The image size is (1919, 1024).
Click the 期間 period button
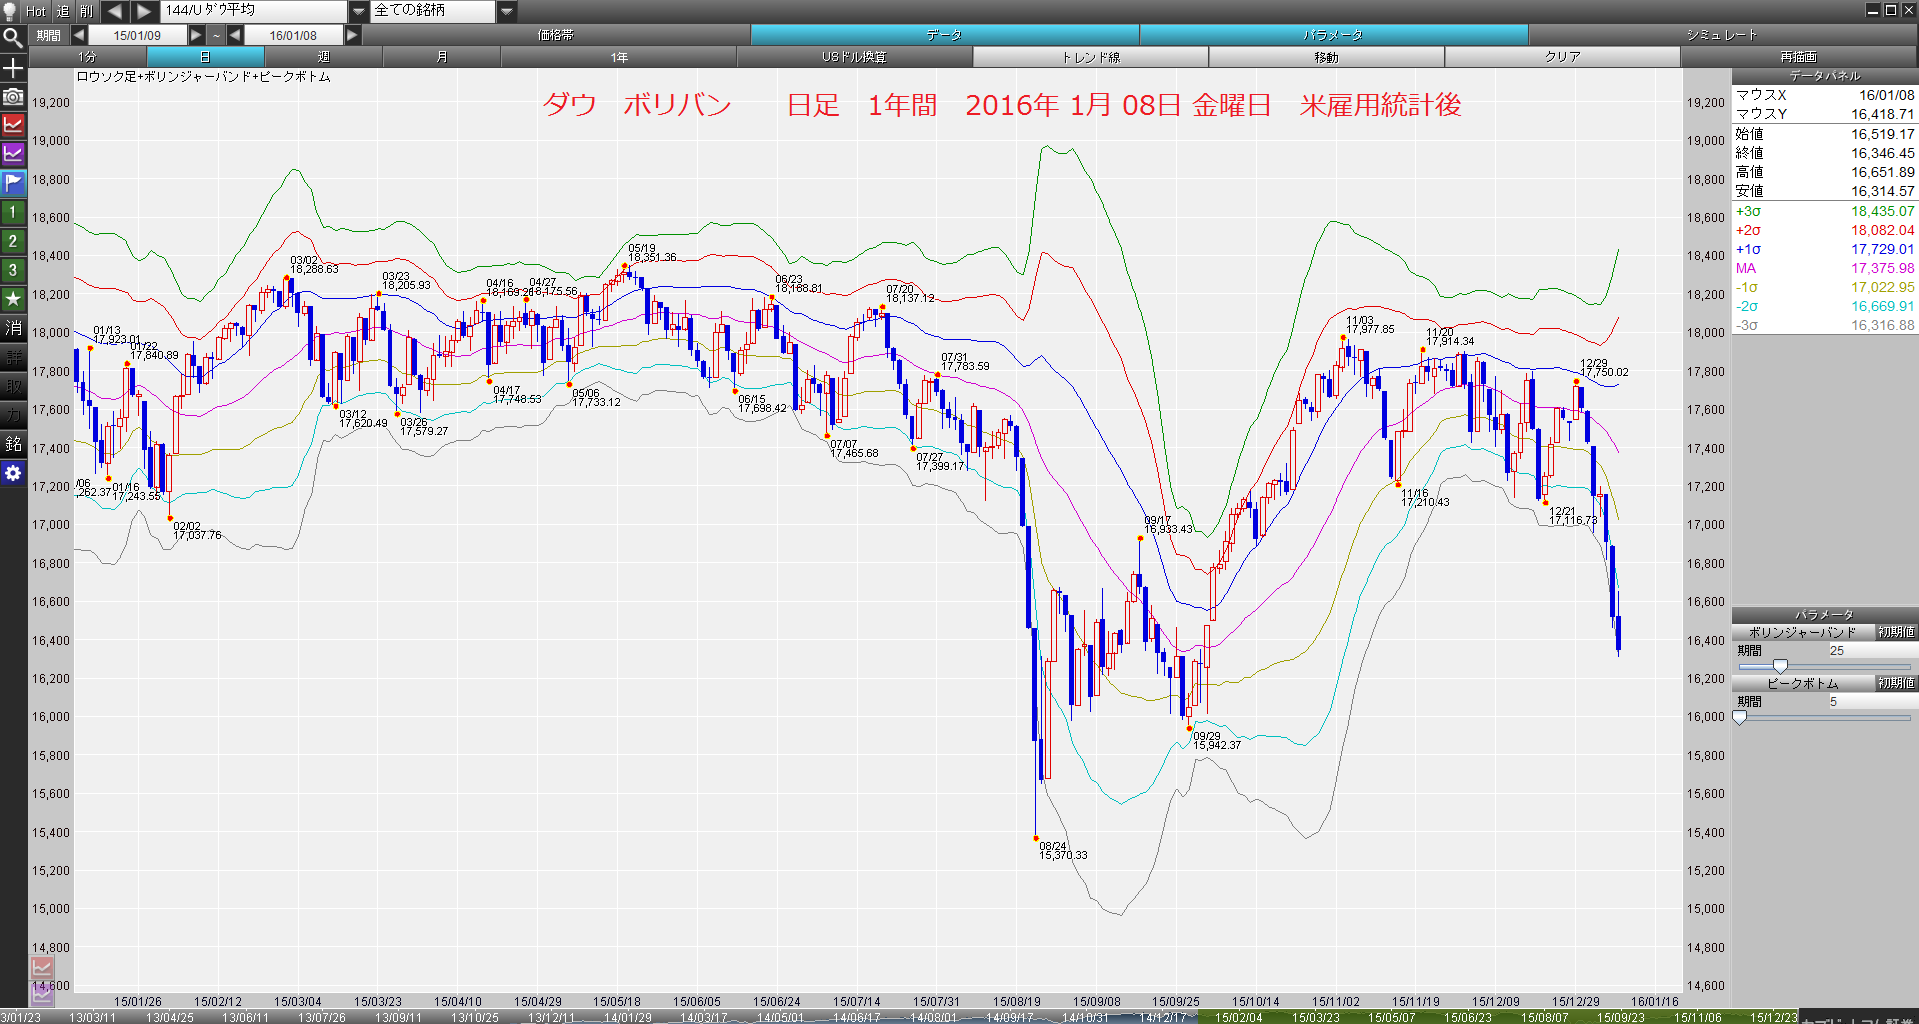click(x=49, y=35)
